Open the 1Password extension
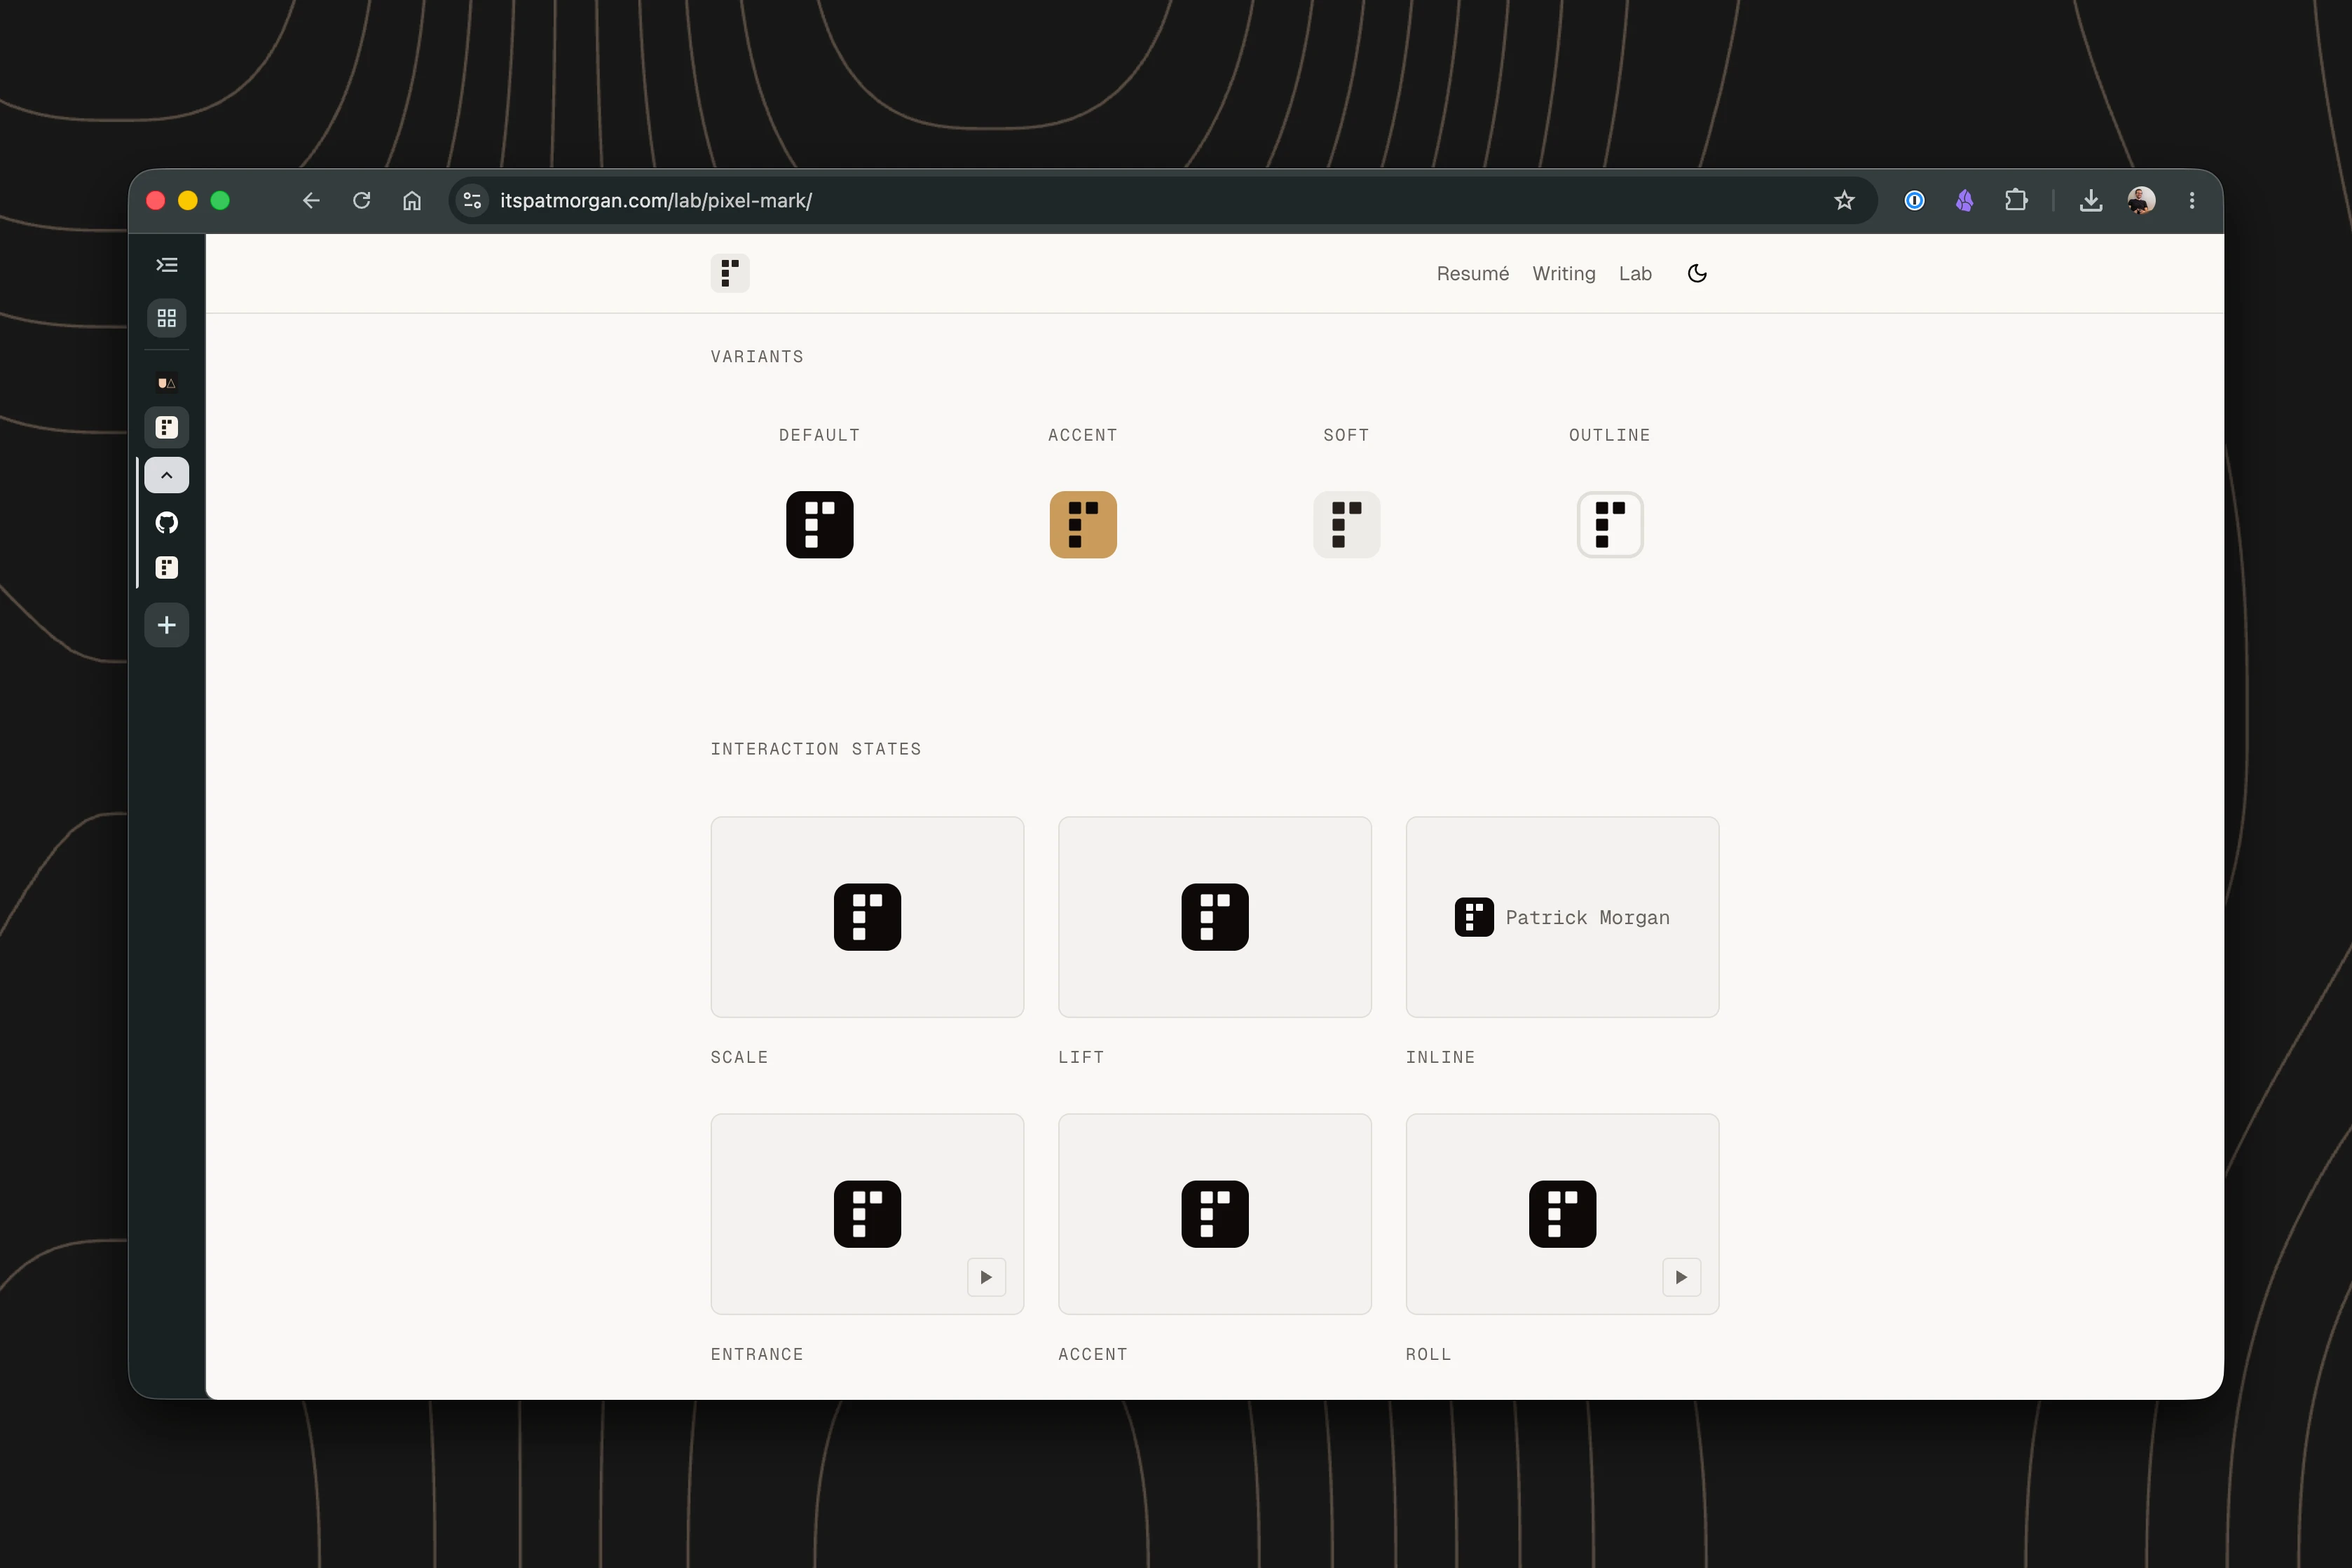Screen dimensions: 2352x1568 point(1914,200)
